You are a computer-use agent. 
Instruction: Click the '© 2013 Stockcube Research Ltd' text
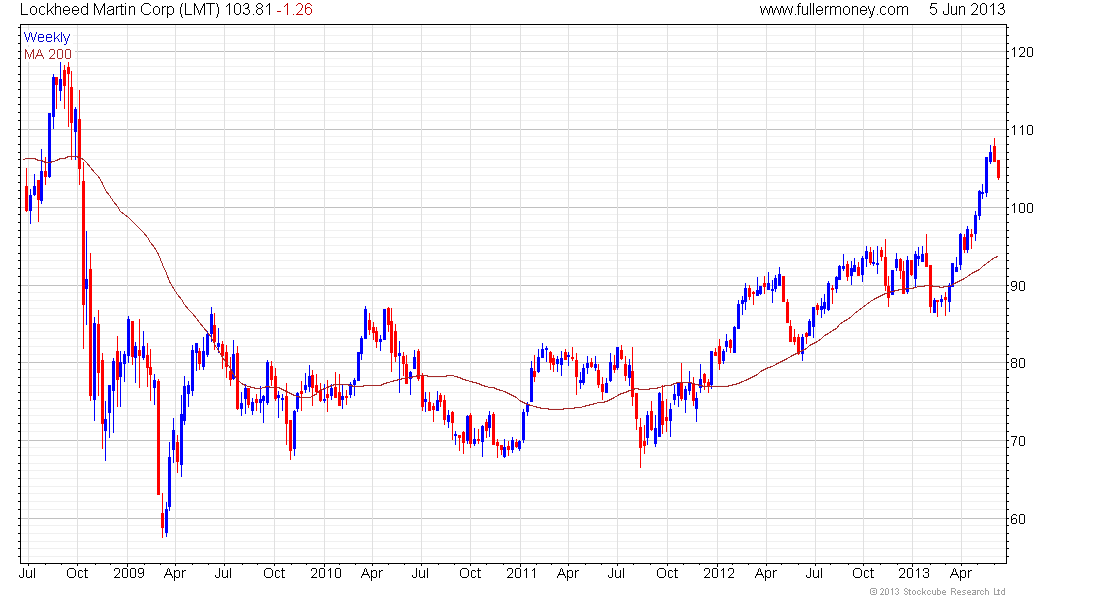(x=937, y=592)
